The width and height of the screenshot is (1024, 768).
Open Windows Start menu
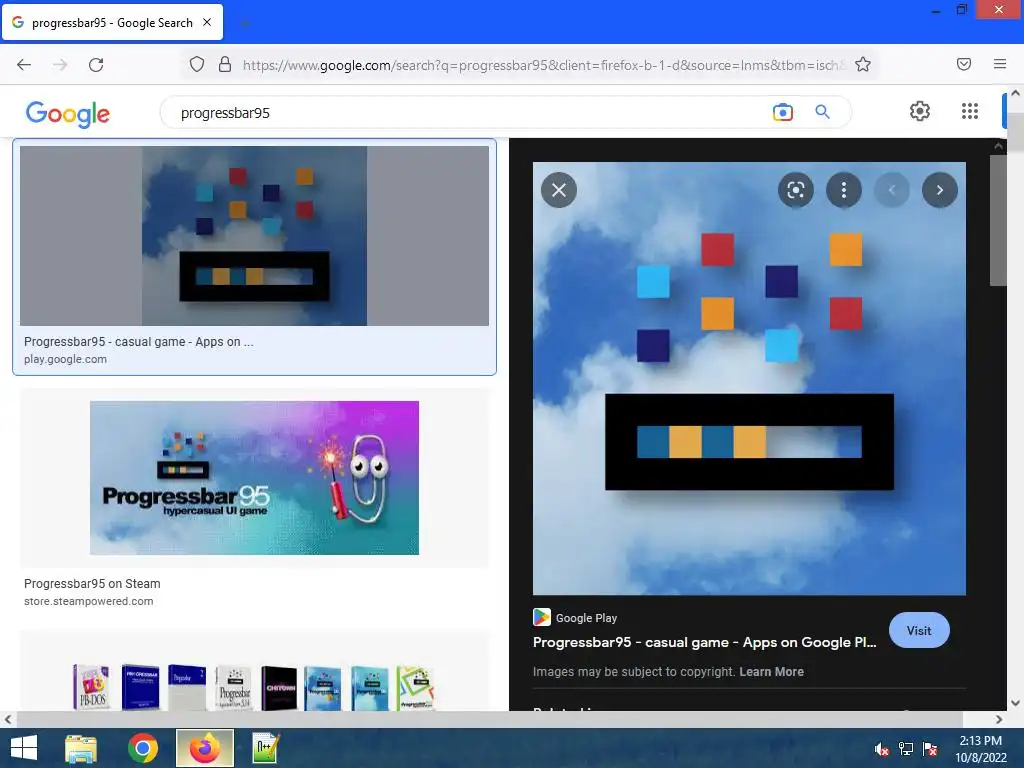tap(24, 748)
